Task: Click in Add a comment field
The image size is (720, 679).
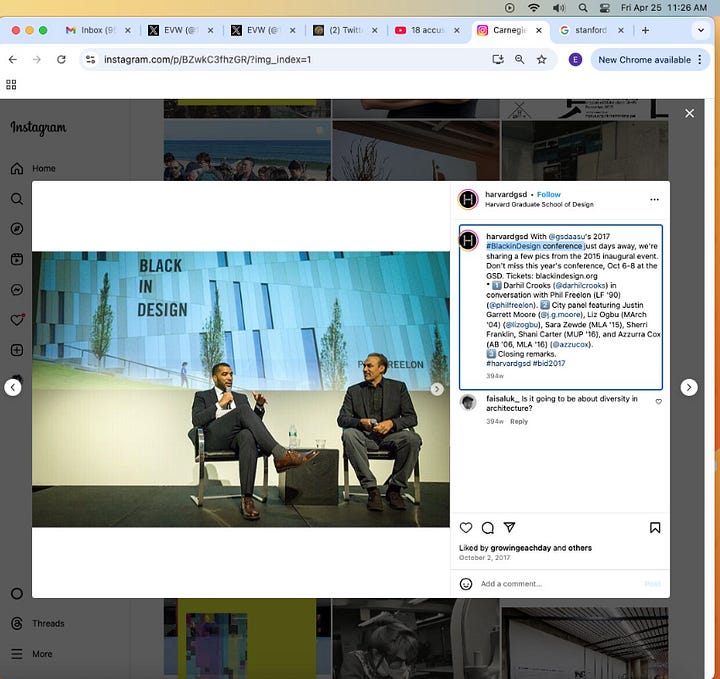Action: point(560,584)
